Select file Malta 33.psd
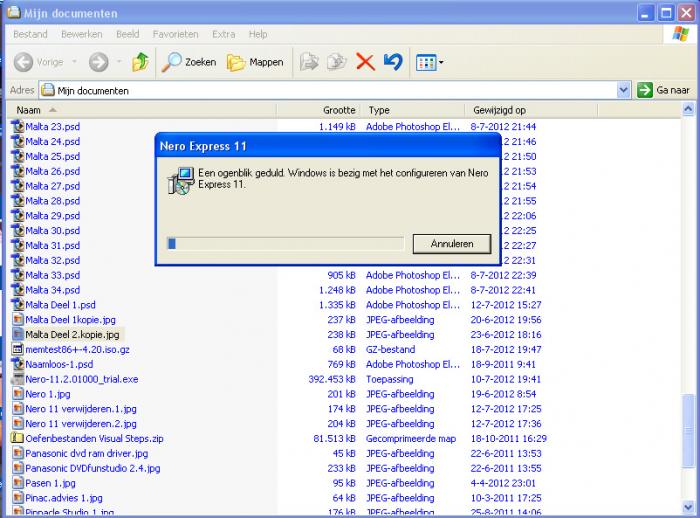The height and width of the screenshot is (518, 700). (x=52, y=275)
